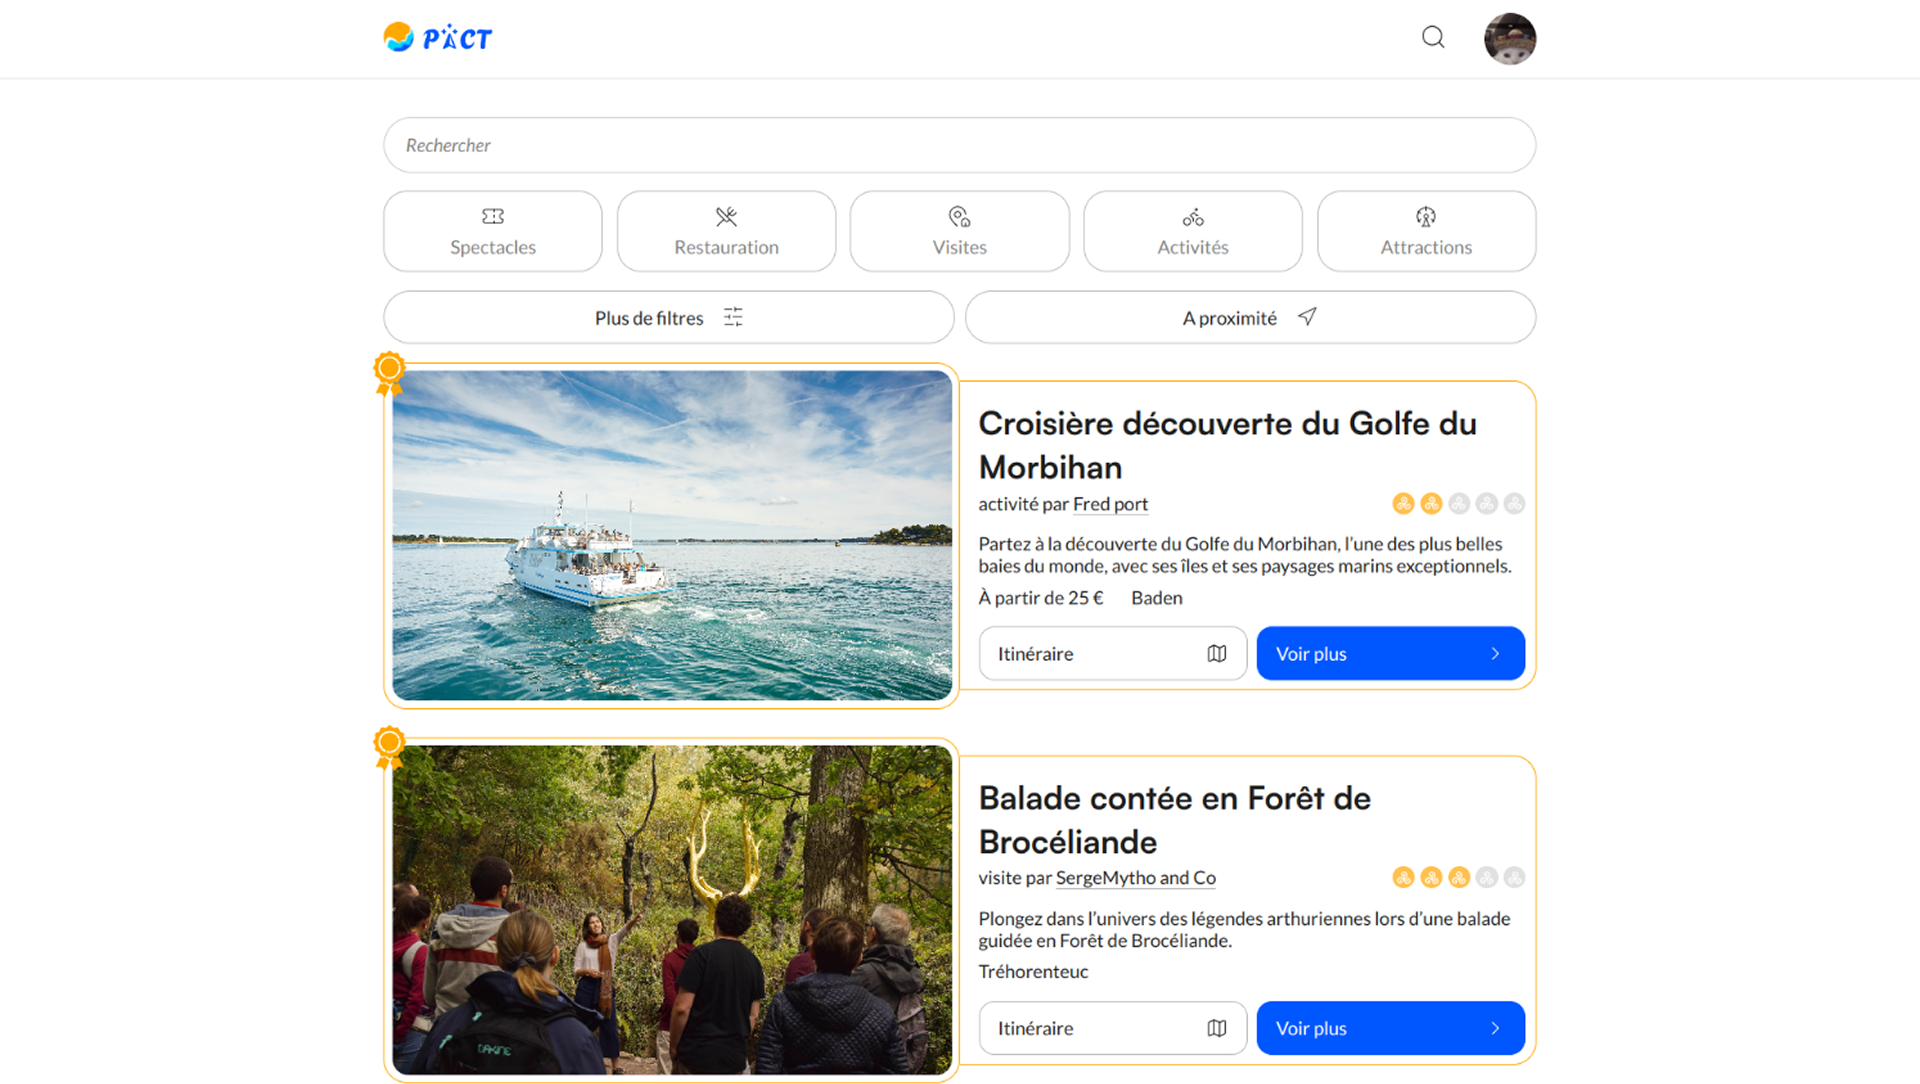Select the Attractions category
The image size is (1920, 1084).
click(x=1426, y=231)
